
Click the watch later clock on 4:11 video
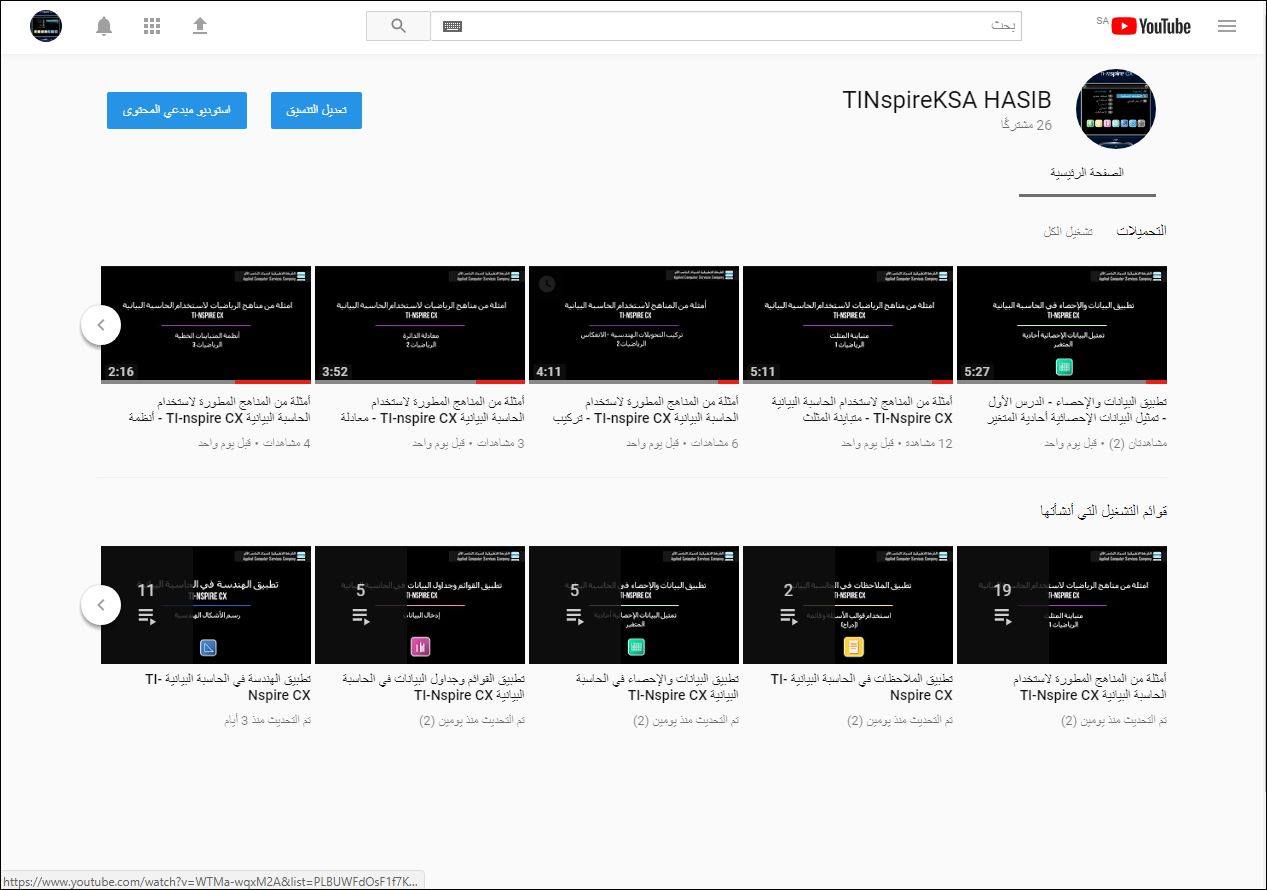click(x=546, y=283)
